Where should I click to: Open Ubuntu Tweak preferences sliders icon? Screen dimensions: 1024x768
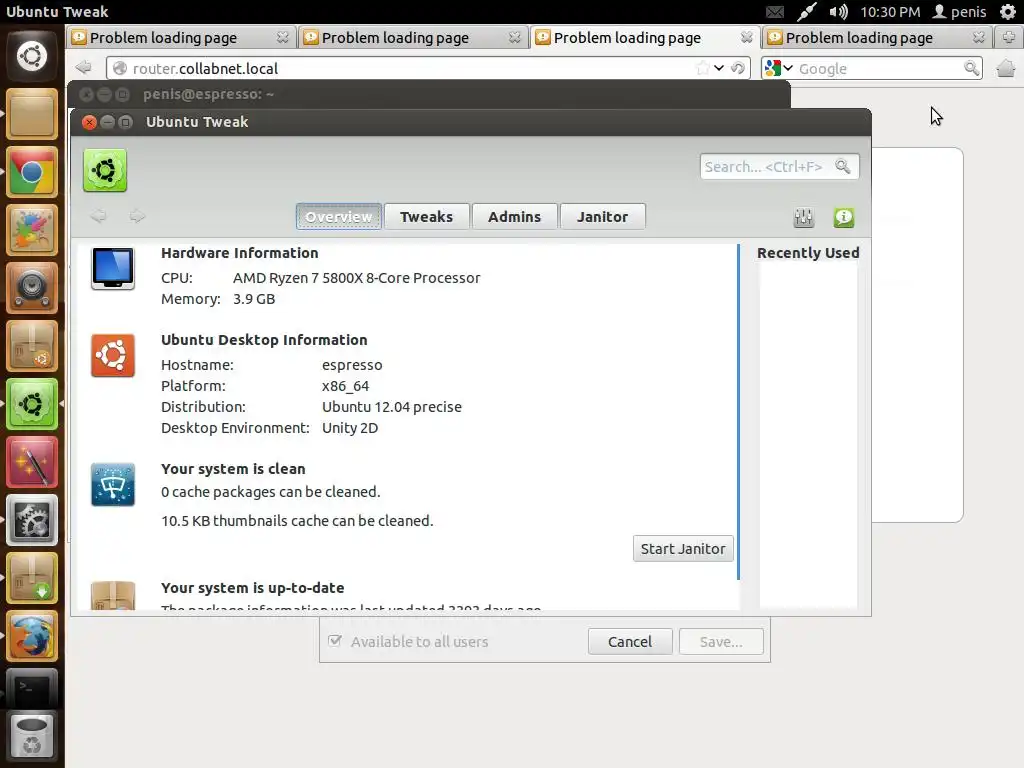(804, 217)
